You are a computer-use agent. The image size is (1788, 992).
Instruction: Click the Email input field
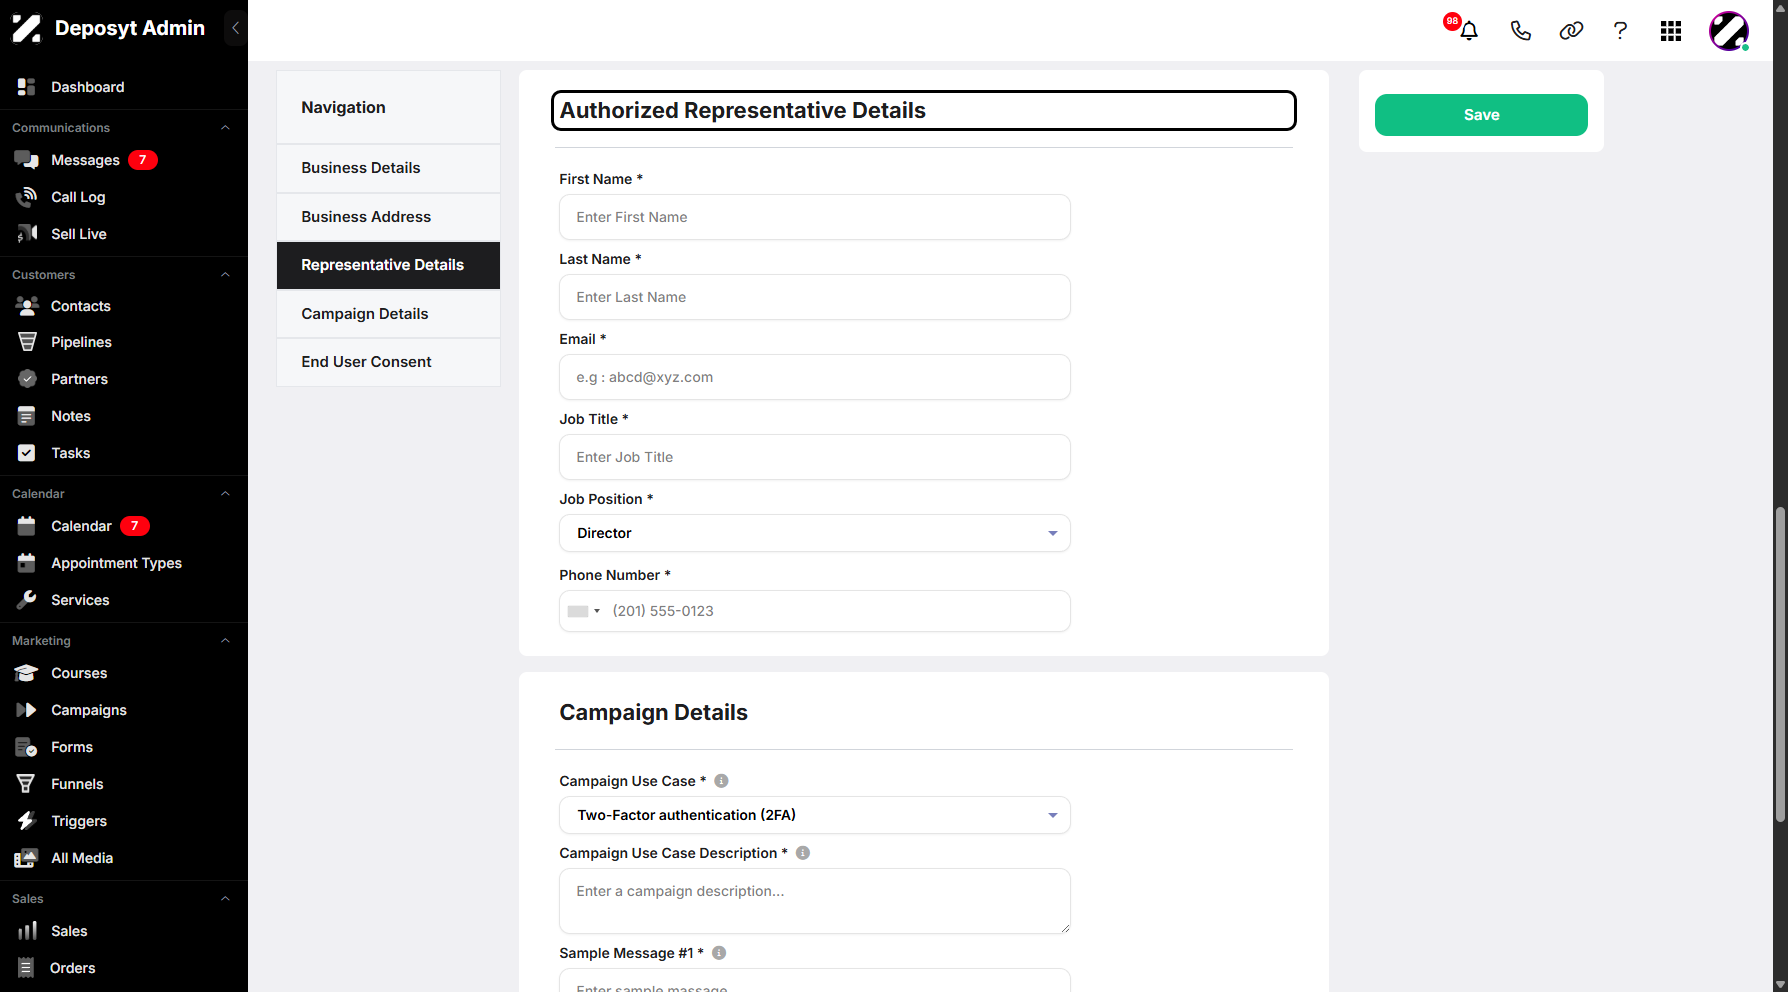tap(815, 377)
